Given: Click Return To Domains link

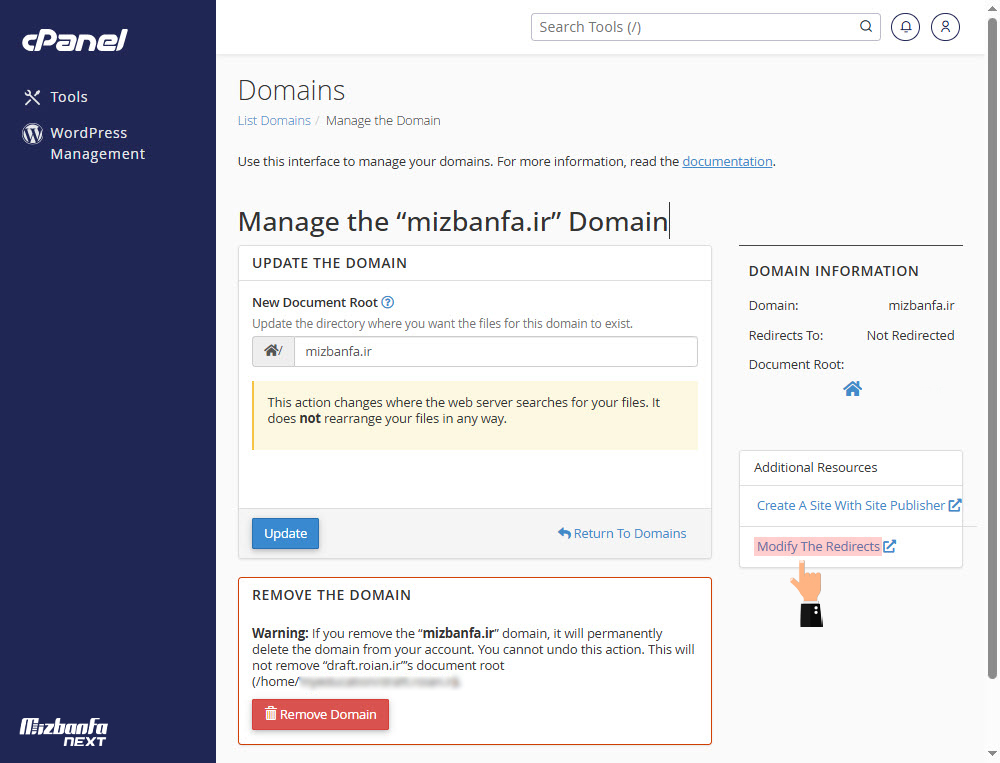Looking at the screenshot, I should point(622,533).
